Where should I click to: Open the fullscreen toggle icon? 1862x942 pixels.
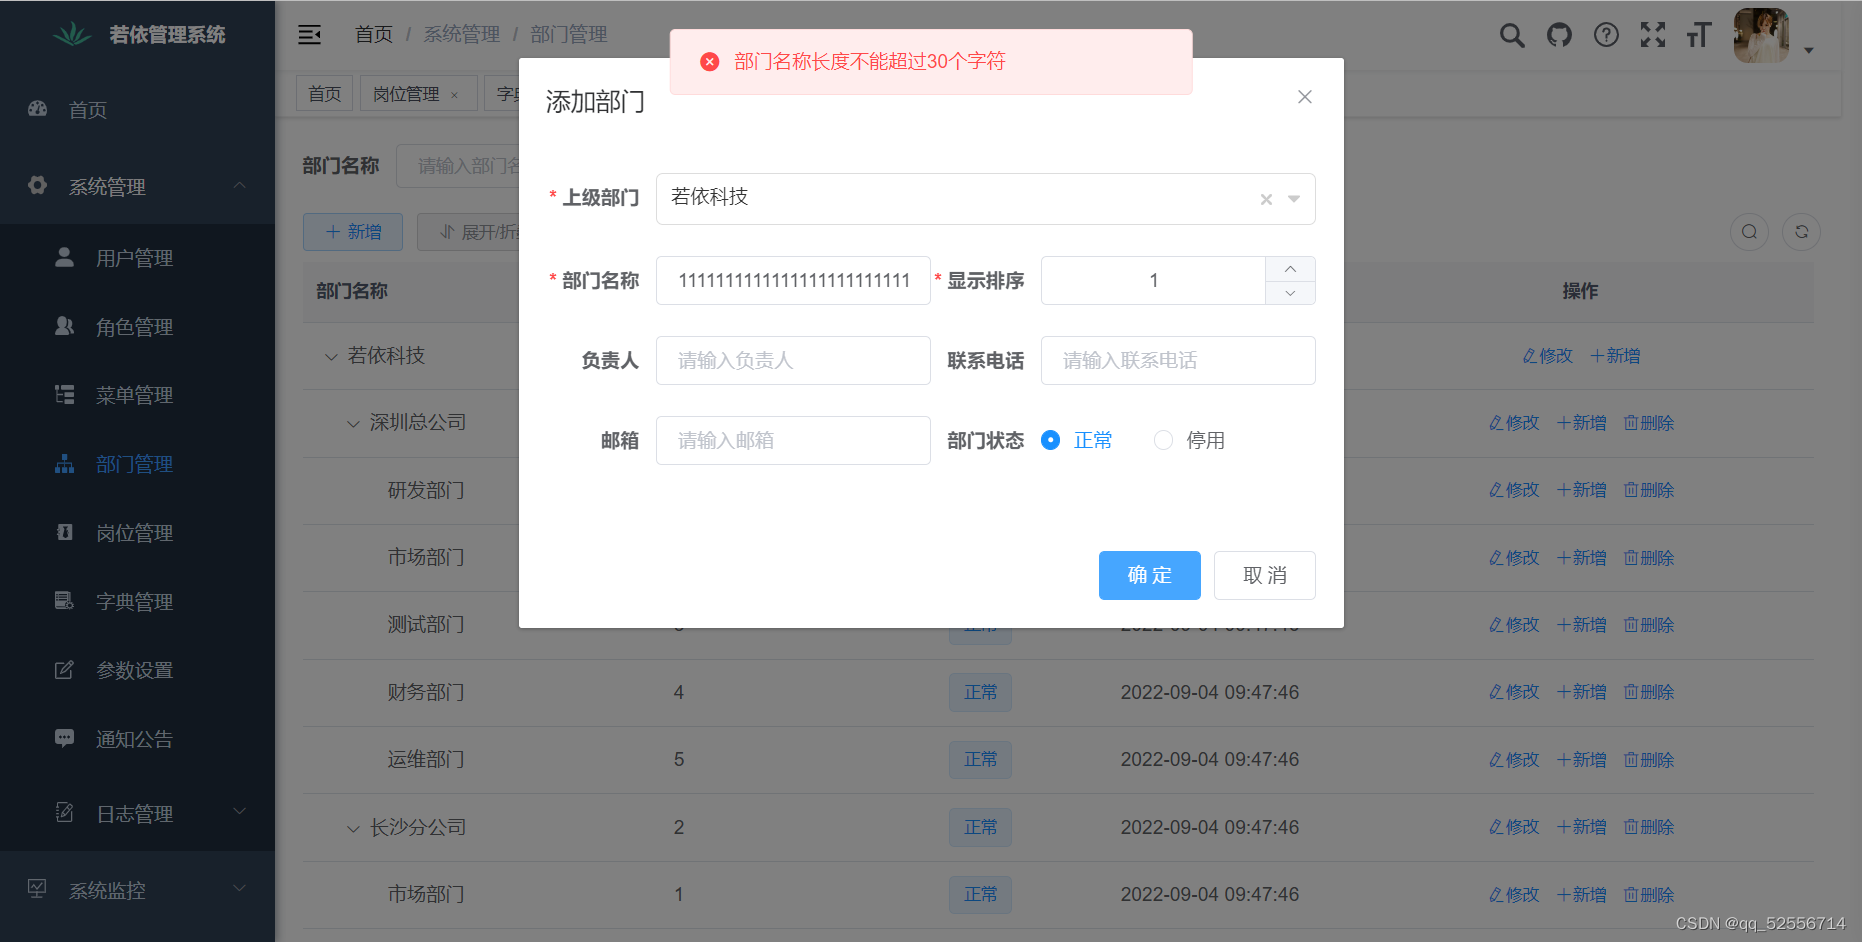1653,34
